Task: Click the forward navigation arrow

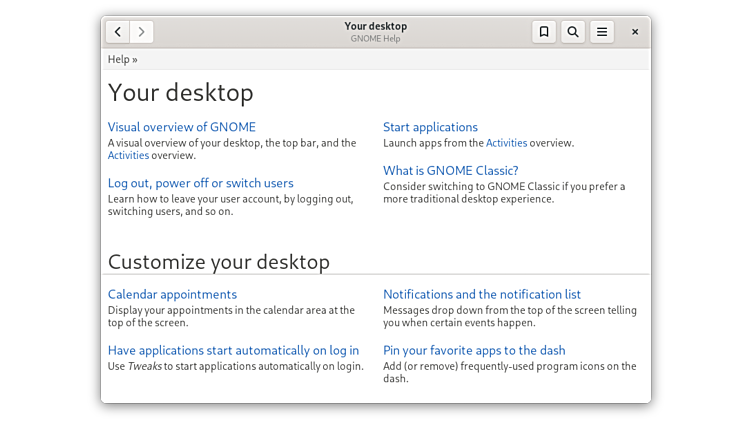Action: click(142, 32)
